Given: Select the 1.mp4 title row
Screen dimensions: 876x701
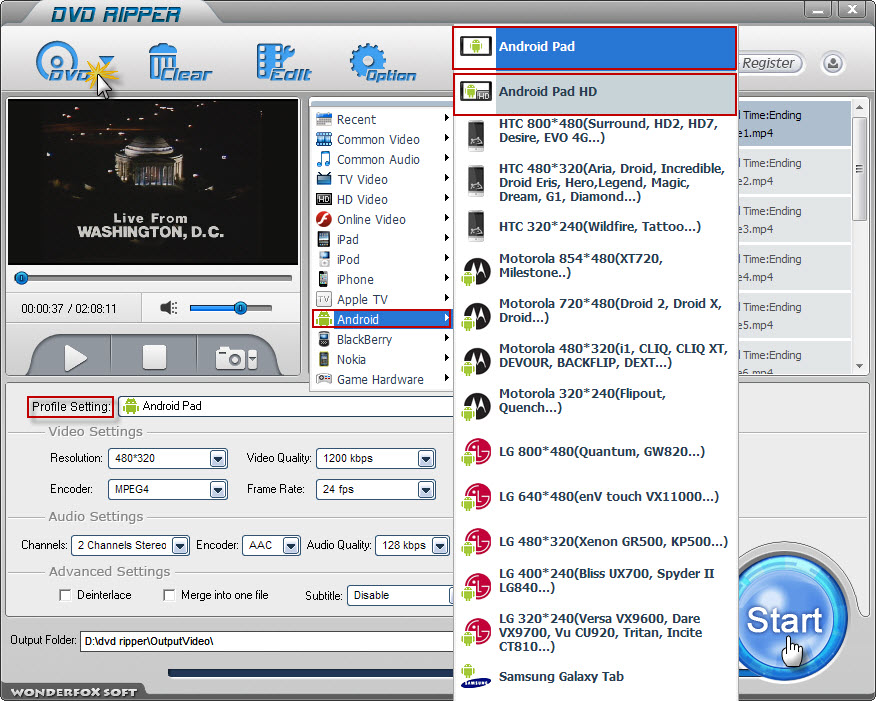Looking at the screenshot, I should 794,124.
